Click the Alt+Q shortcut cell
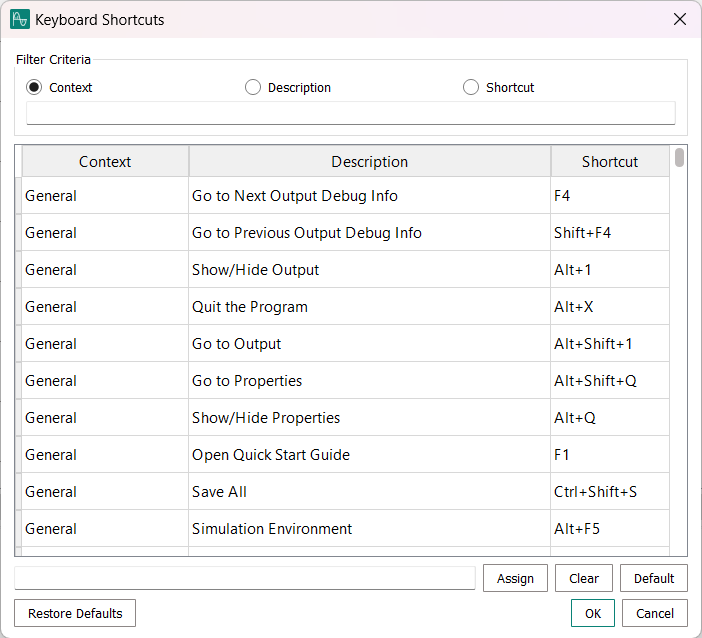This screenshot has width=702, height=638. pyautogui.click(x=610, y=418)
